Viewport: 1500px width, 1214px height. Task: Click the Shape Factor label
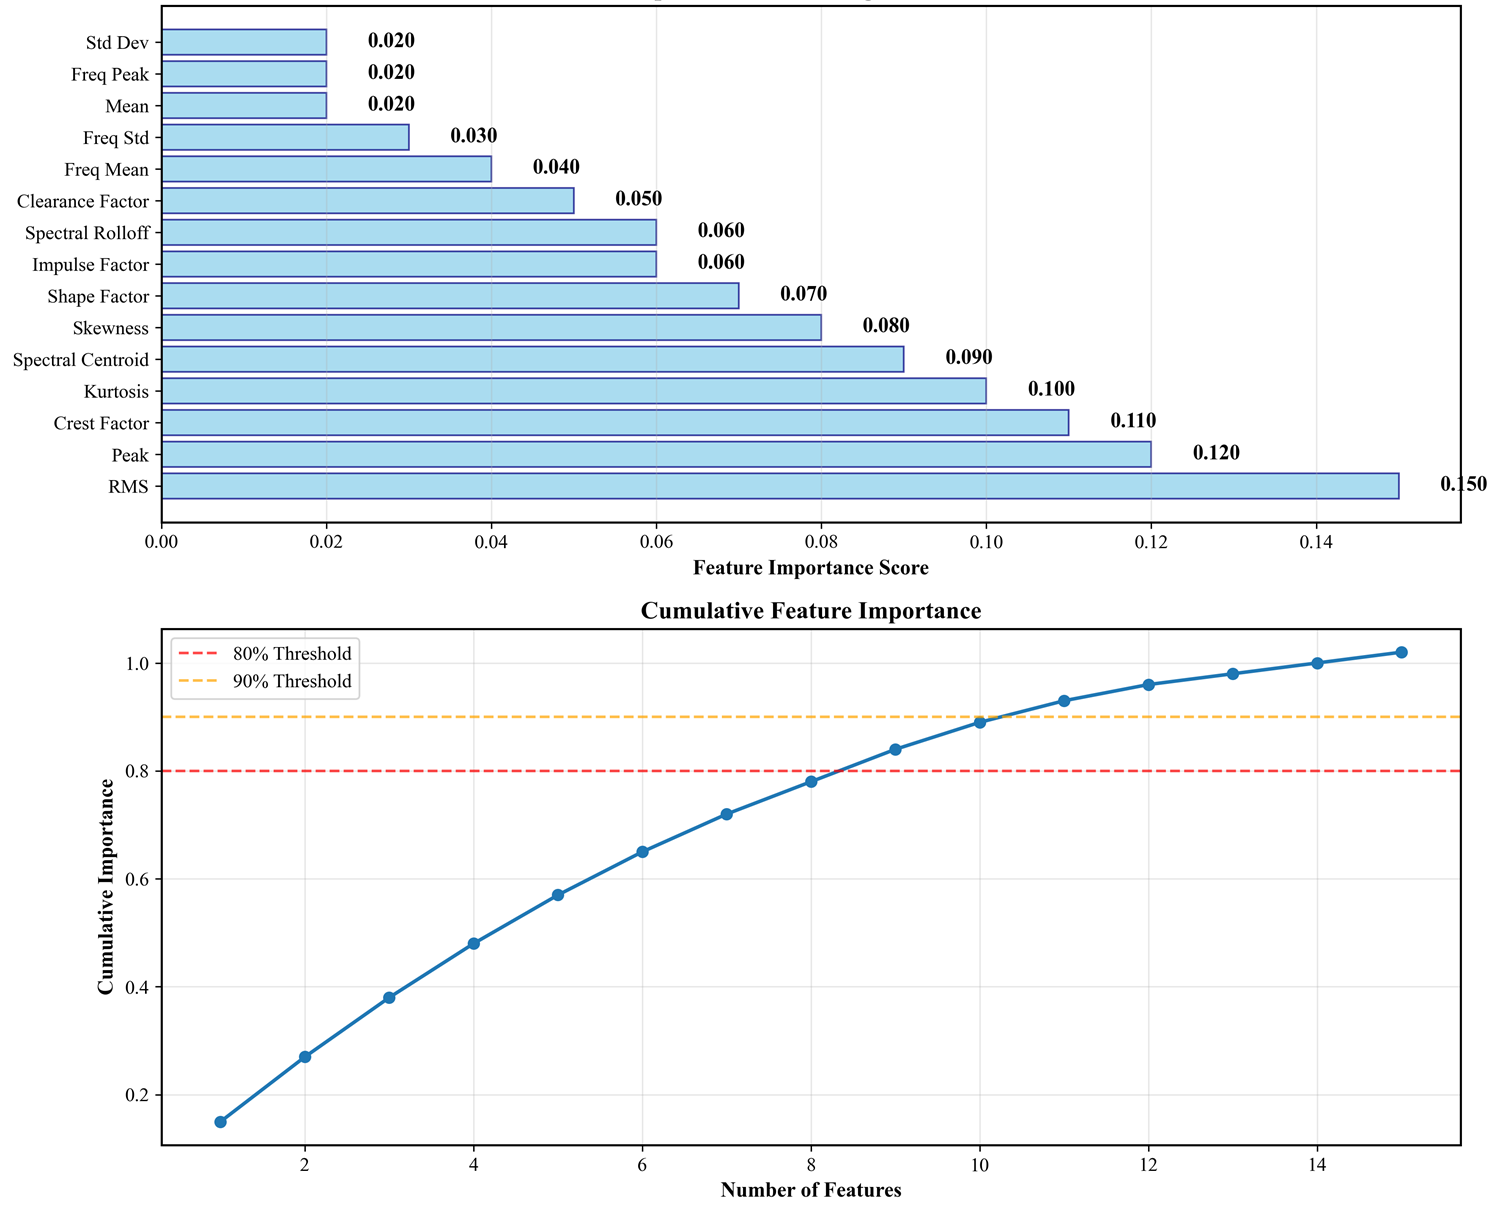click(98, 297)
